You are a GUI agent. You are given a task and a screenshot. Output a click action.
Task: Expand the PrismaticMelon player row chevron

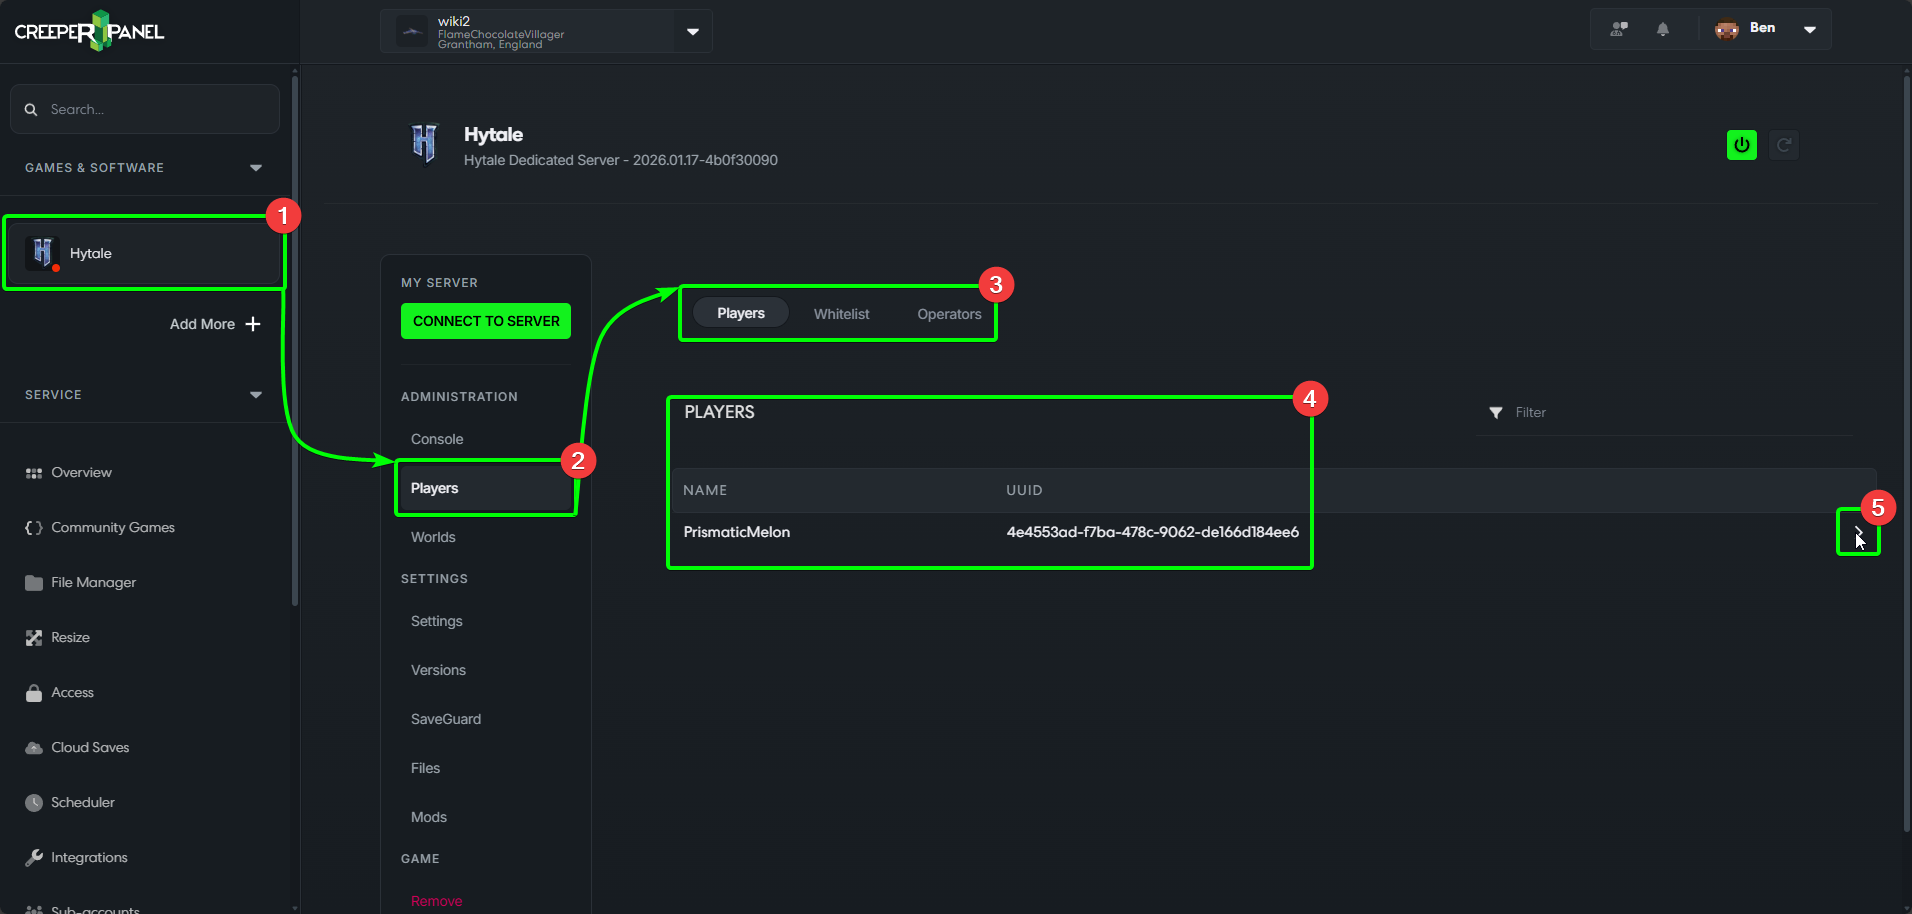click(1858, 532)
